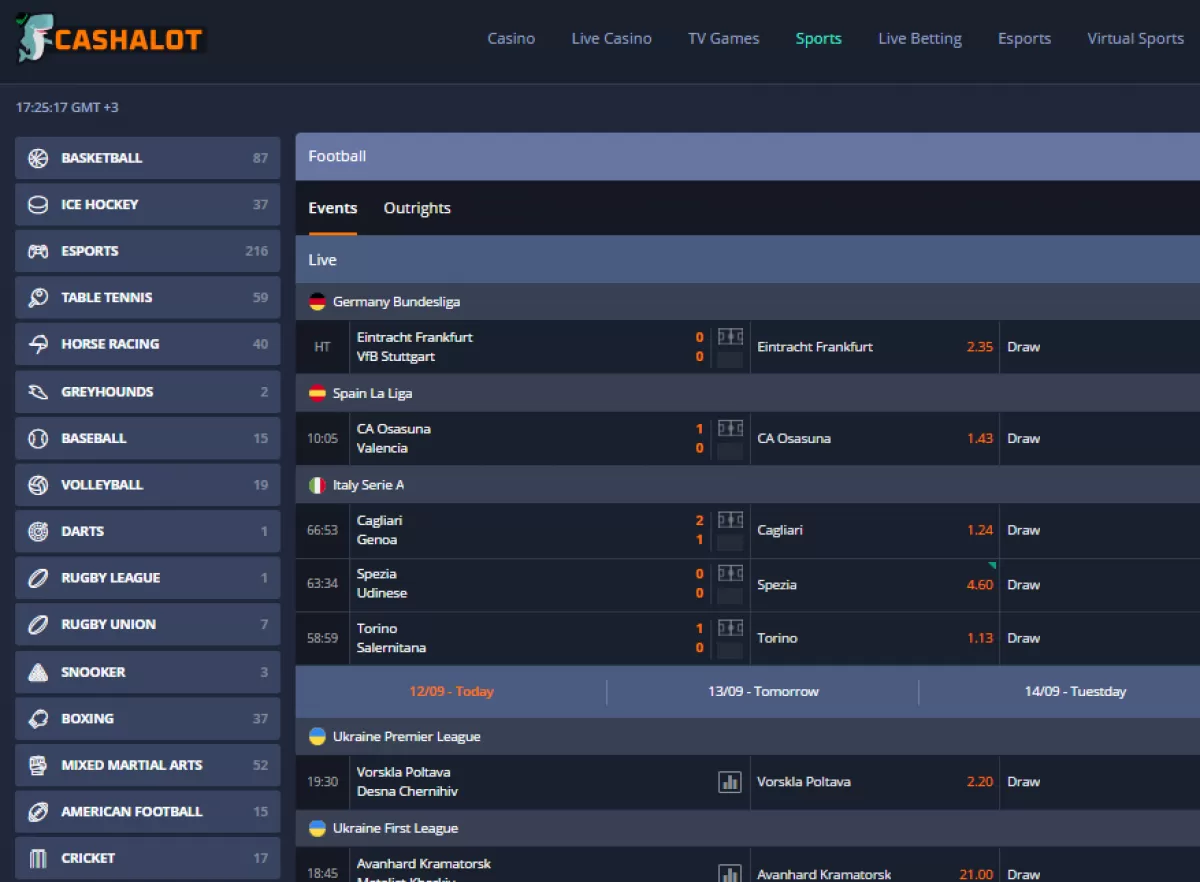1200x882 pixels.
Task: Switch to the Outrights tab
Action: (x=417, y=208)
